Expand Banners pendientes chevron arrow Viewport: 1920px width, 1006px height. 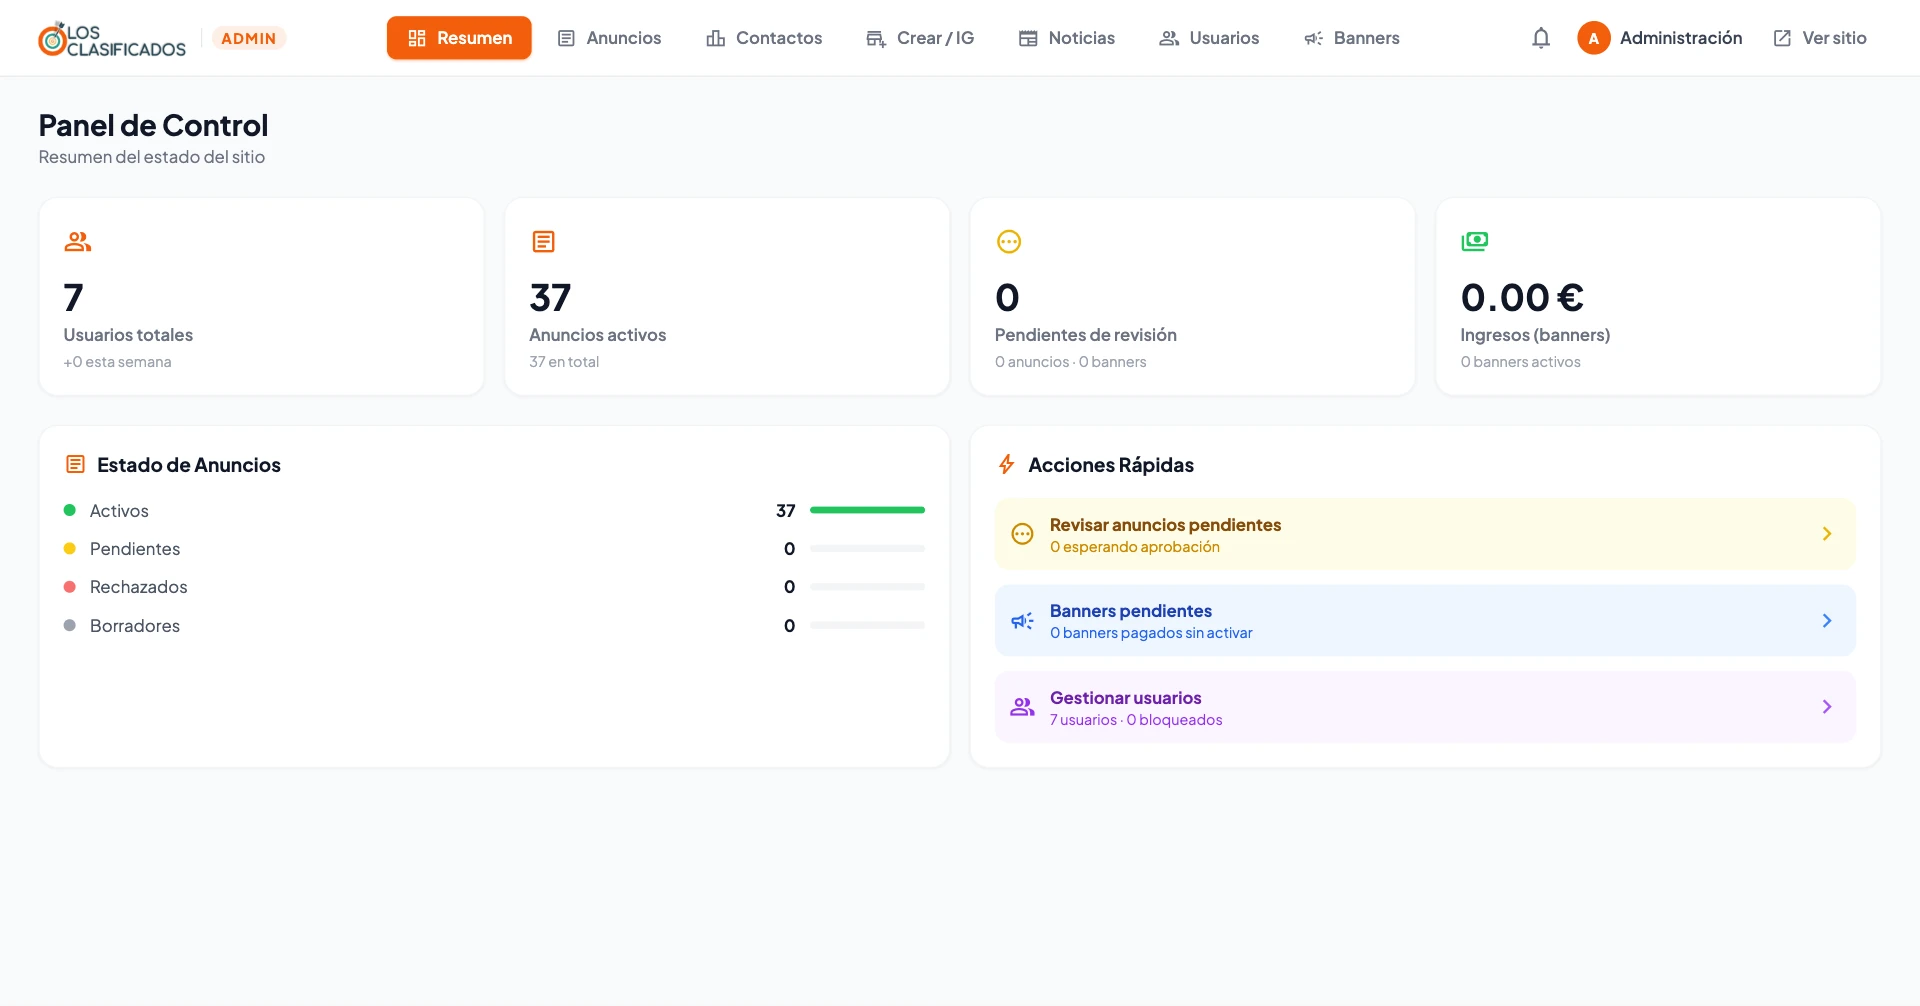click(x=1827, y=621)
